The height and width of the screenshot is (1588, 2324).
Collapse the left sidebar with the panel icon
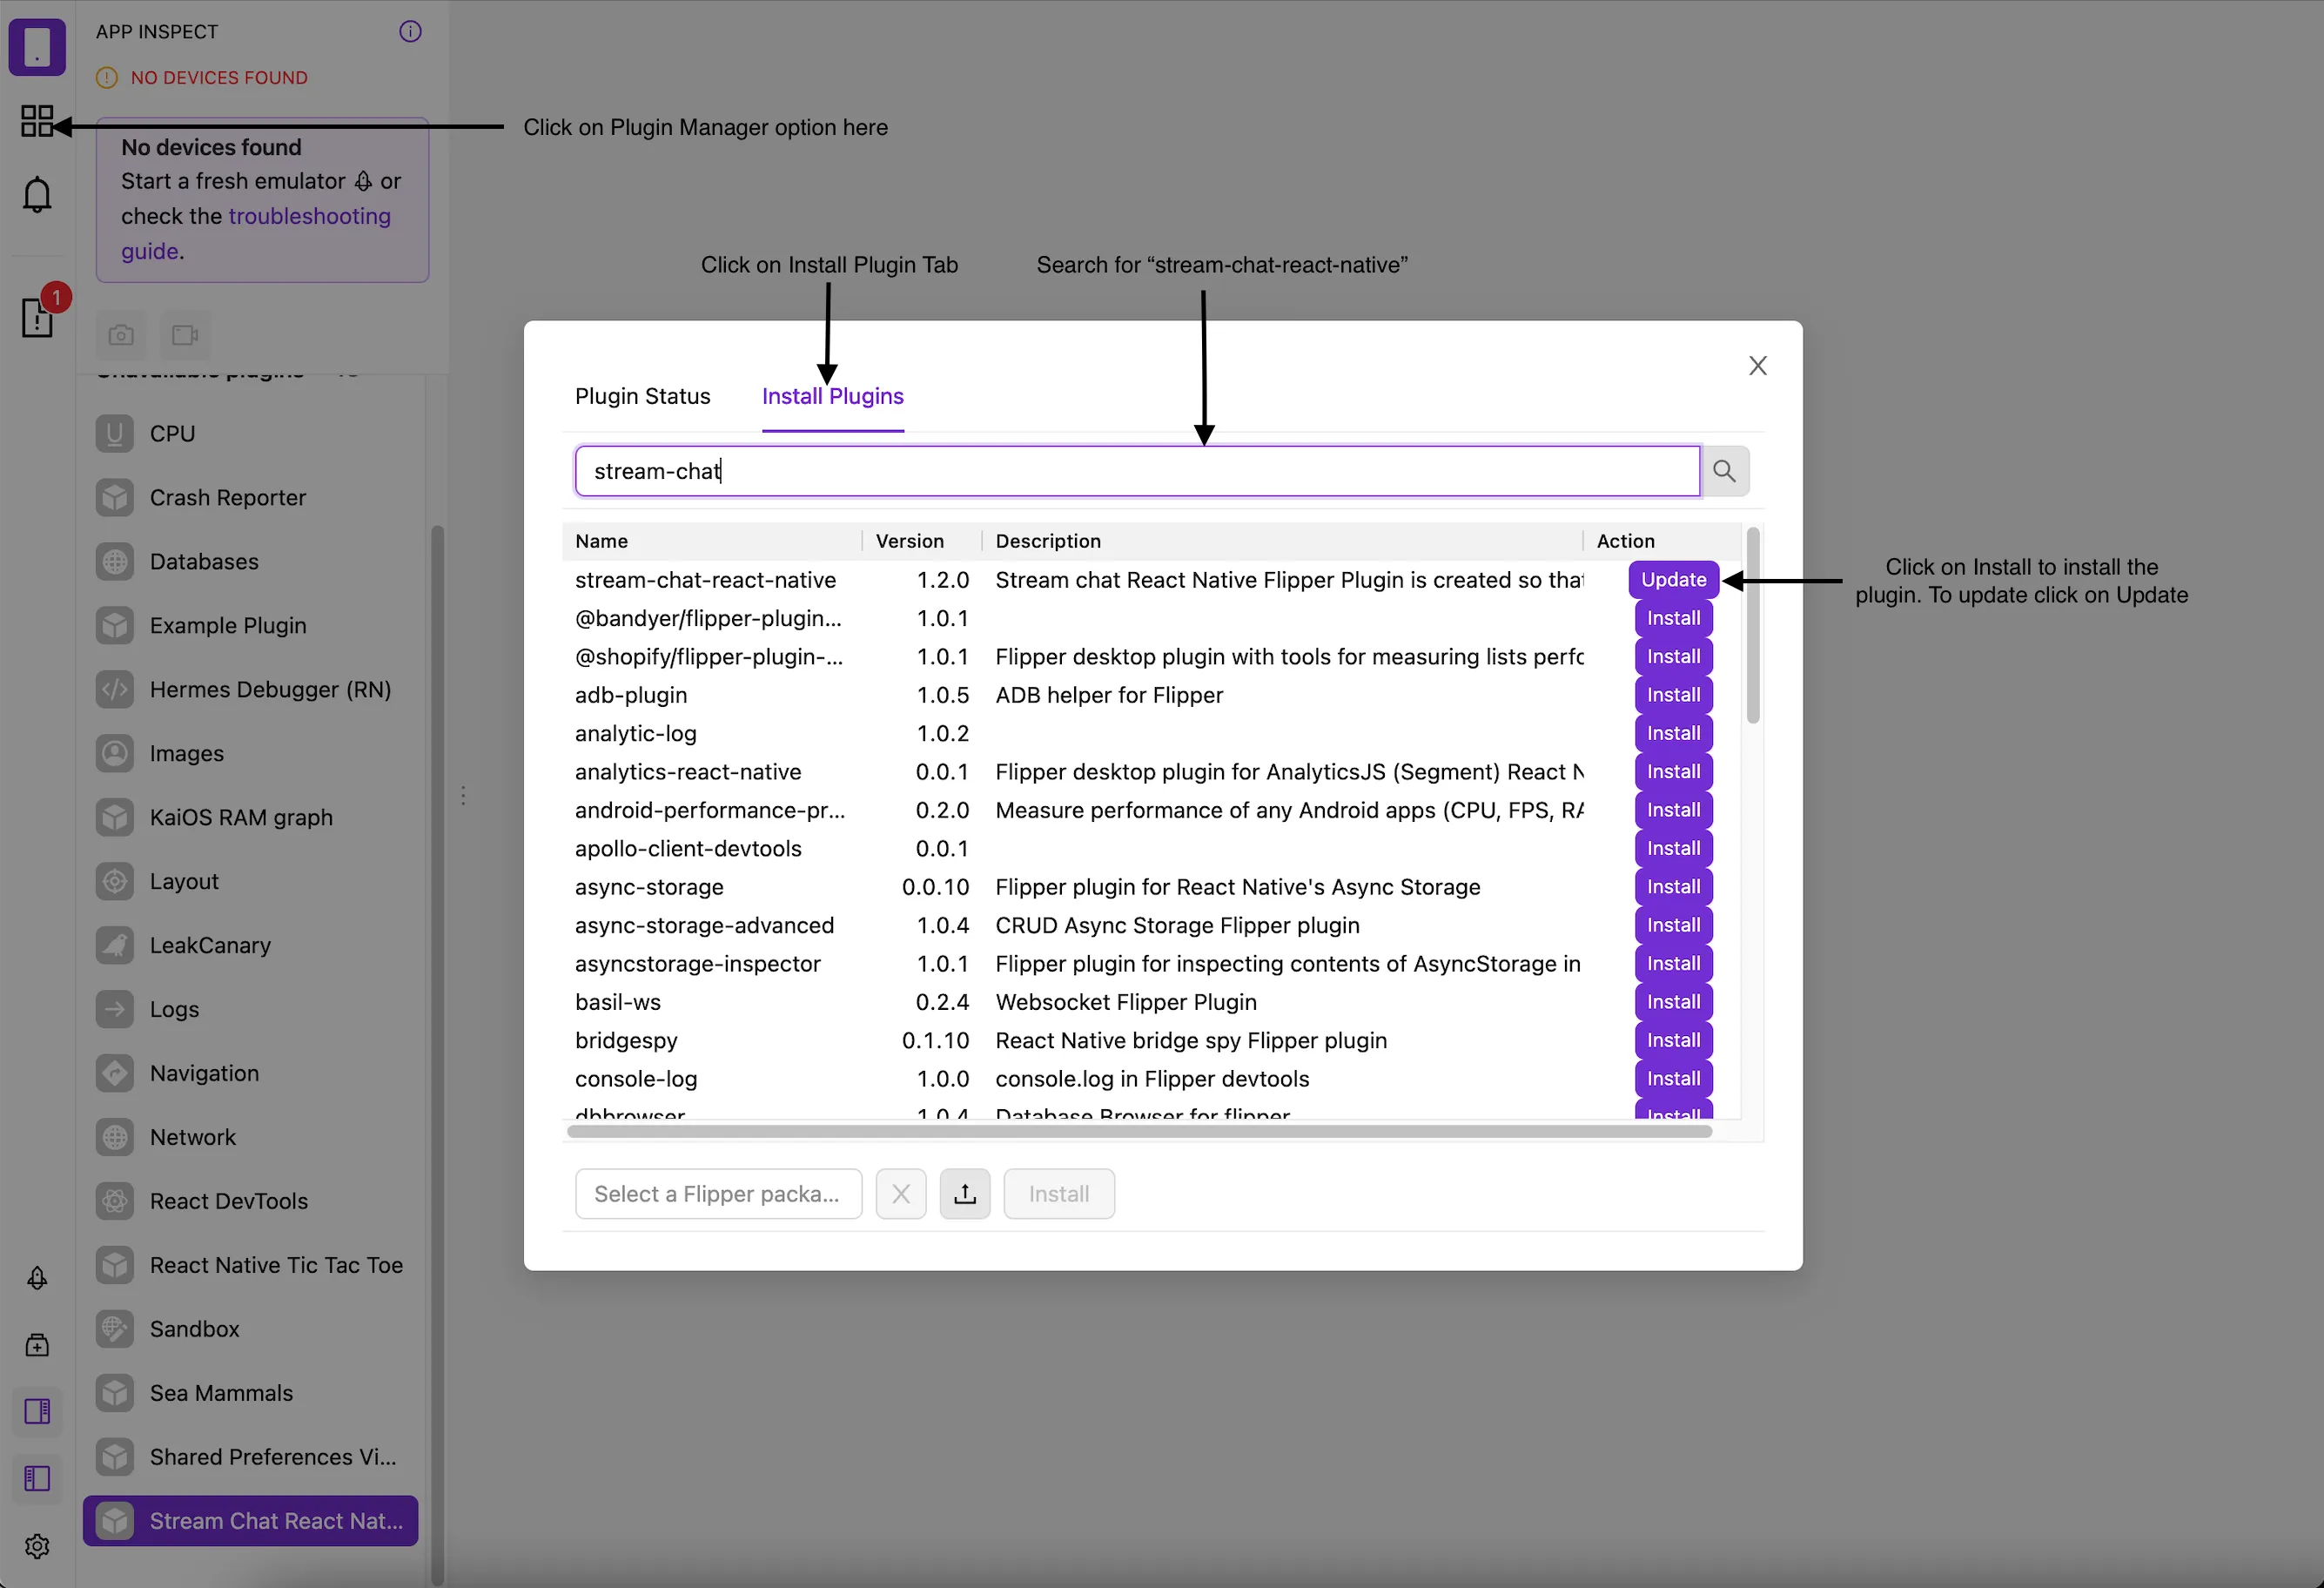[37, 1478]
